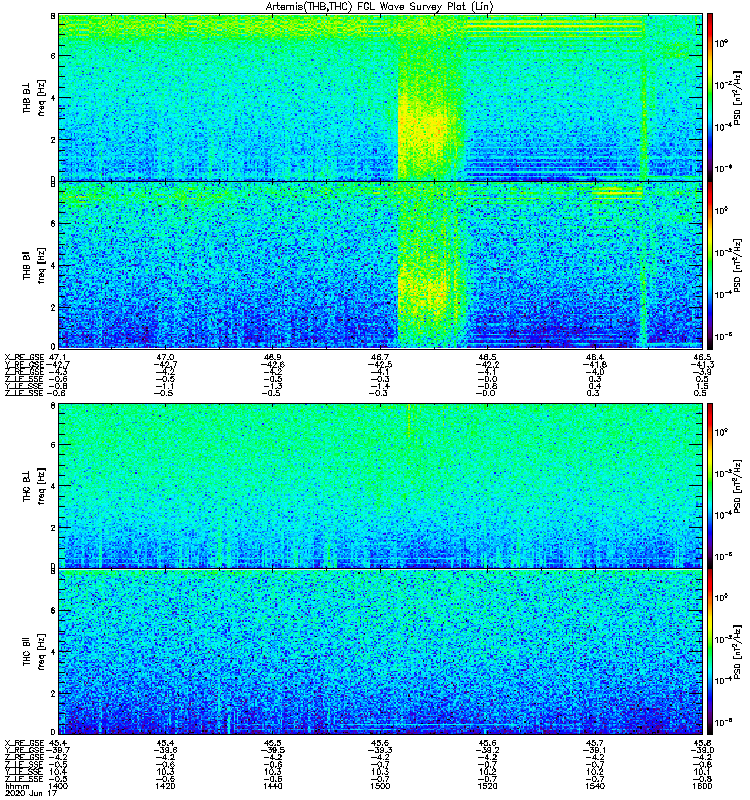Click the "1500" time label
The width and height of the screenshot is (750, 800).
(380, 786)
